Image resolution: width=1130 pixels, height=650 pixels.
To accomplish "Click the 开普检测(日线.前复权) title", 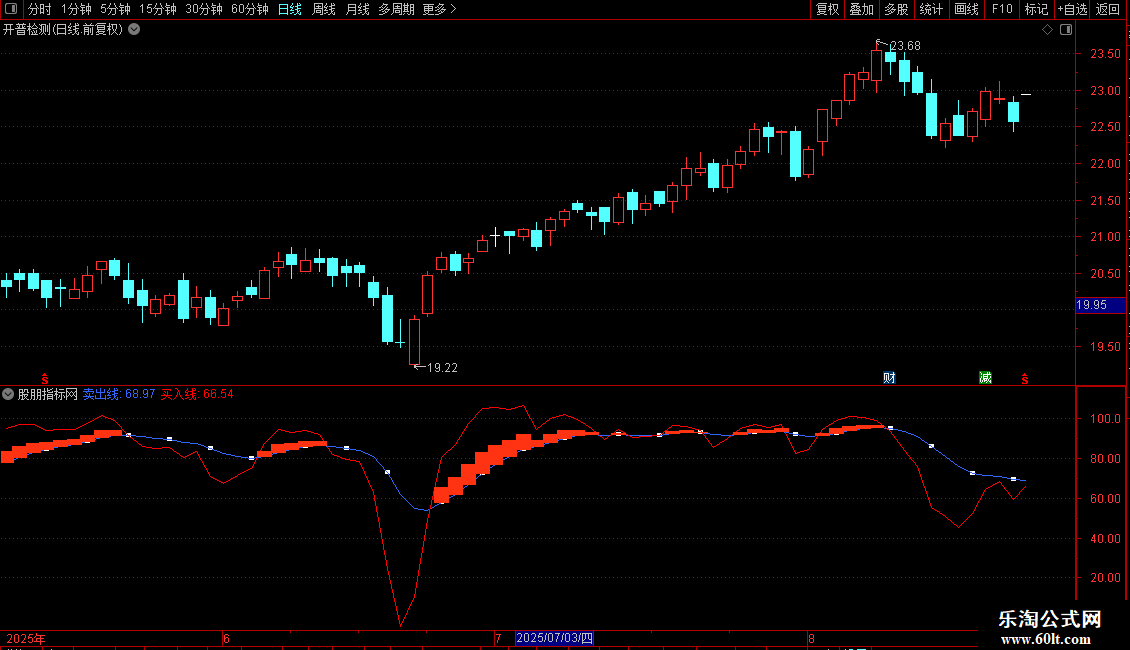I will (63, 30).
